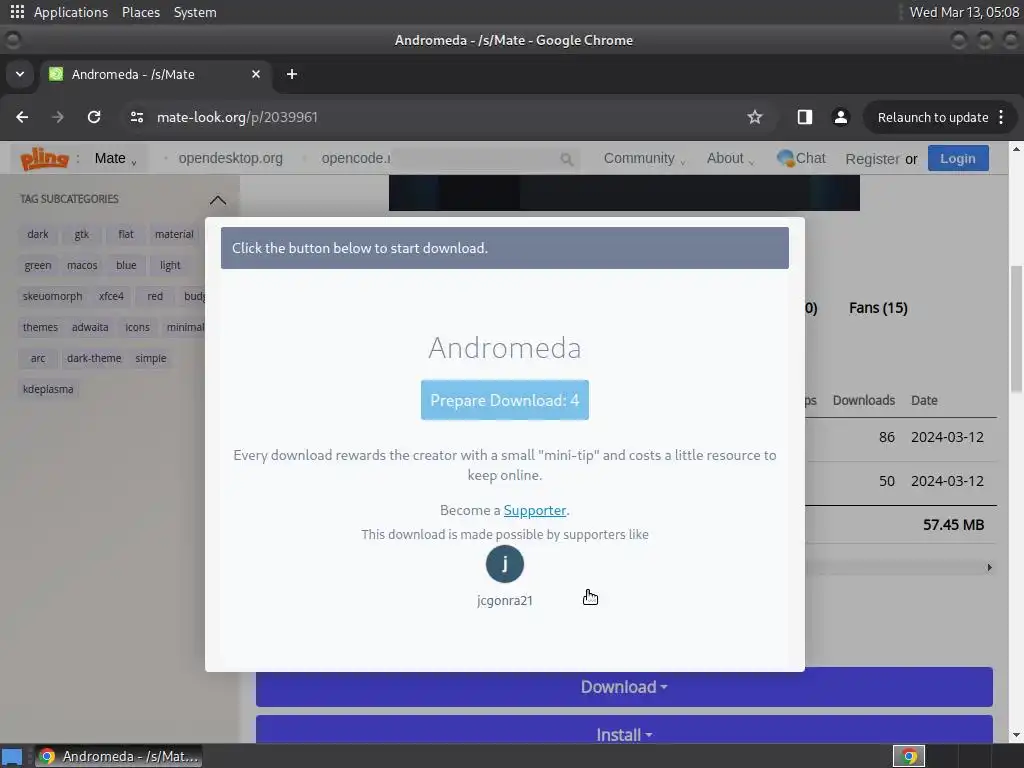The width and height of the screenshot is (1024, 768).
Task: Click supporter avatar jcgonra21
Action: point(505,564)
